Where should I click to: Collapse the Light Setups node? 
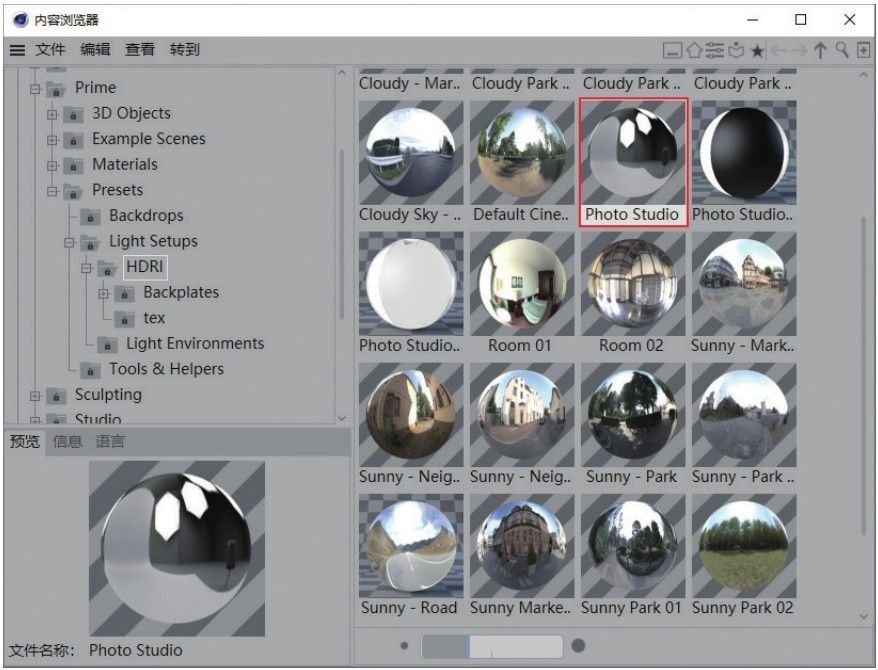[69, 242]
